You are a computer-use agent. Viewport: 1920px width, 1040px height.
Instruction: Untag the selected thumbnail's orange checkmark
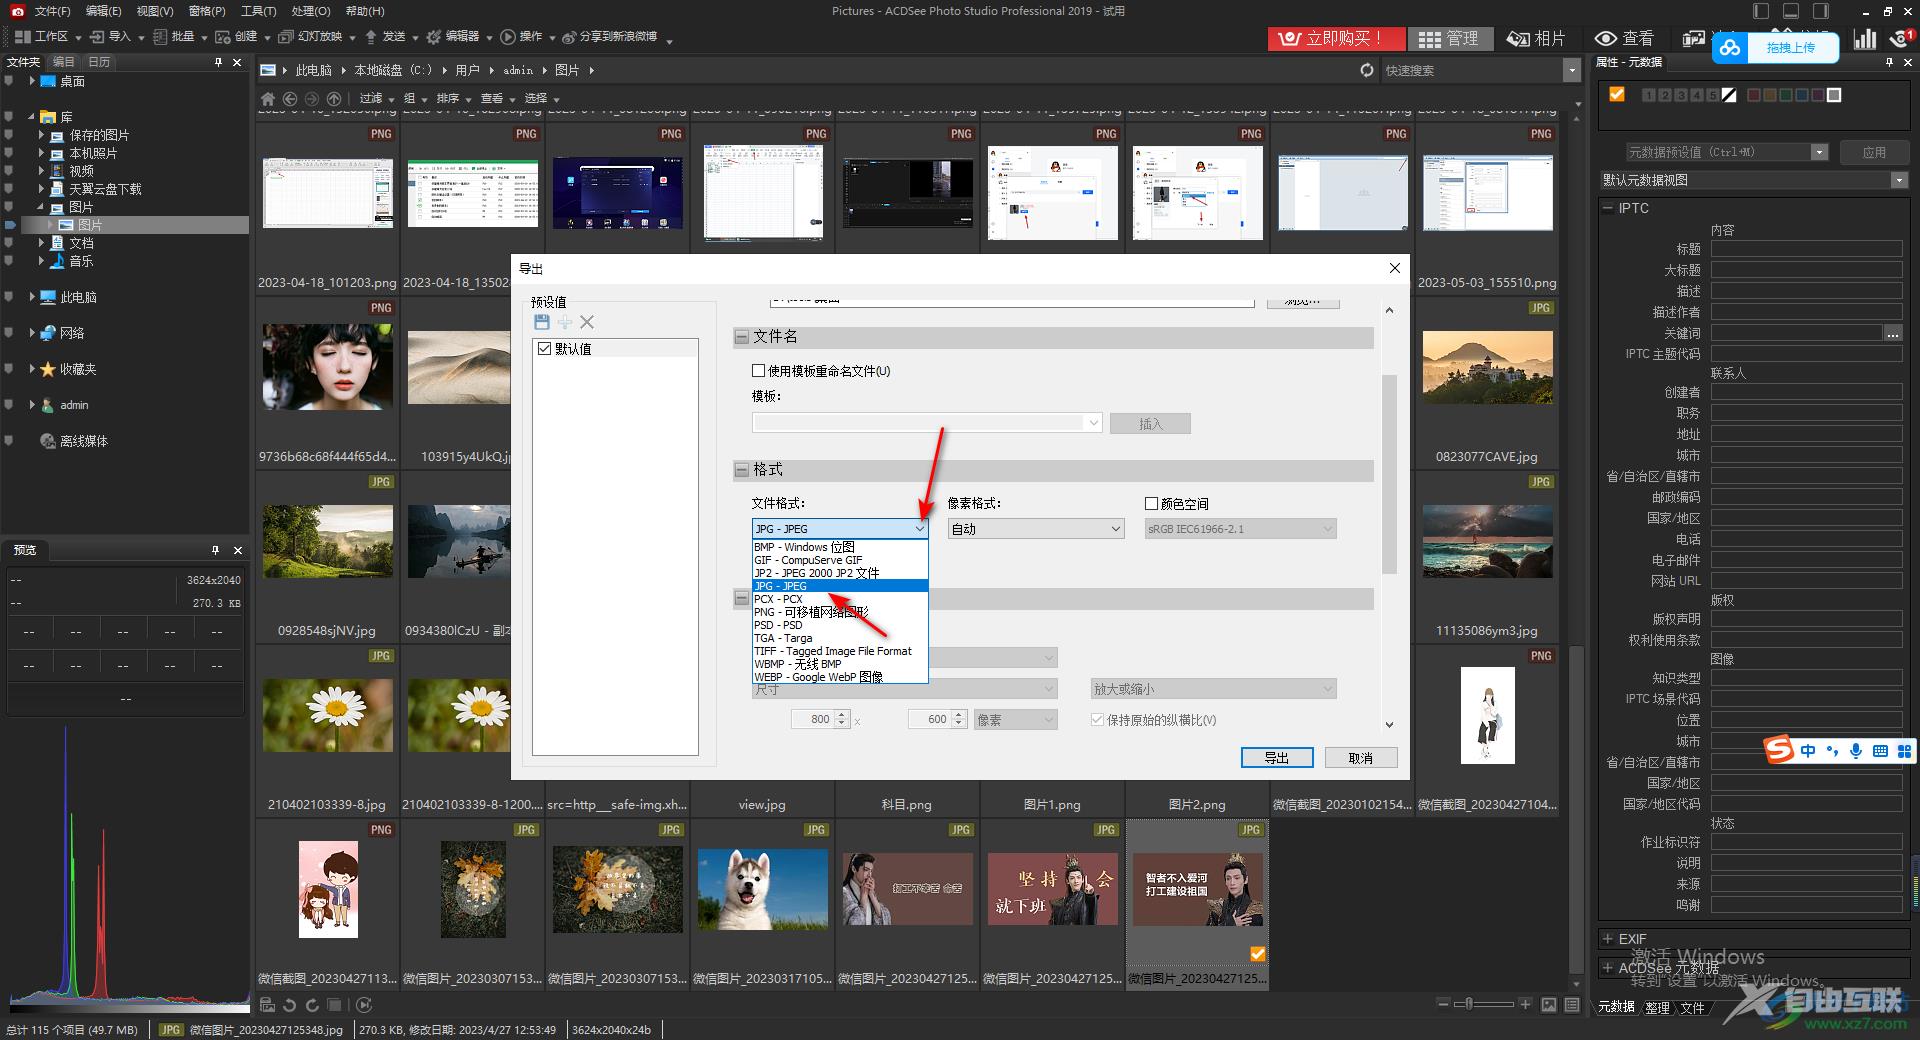coord(1258,954)
